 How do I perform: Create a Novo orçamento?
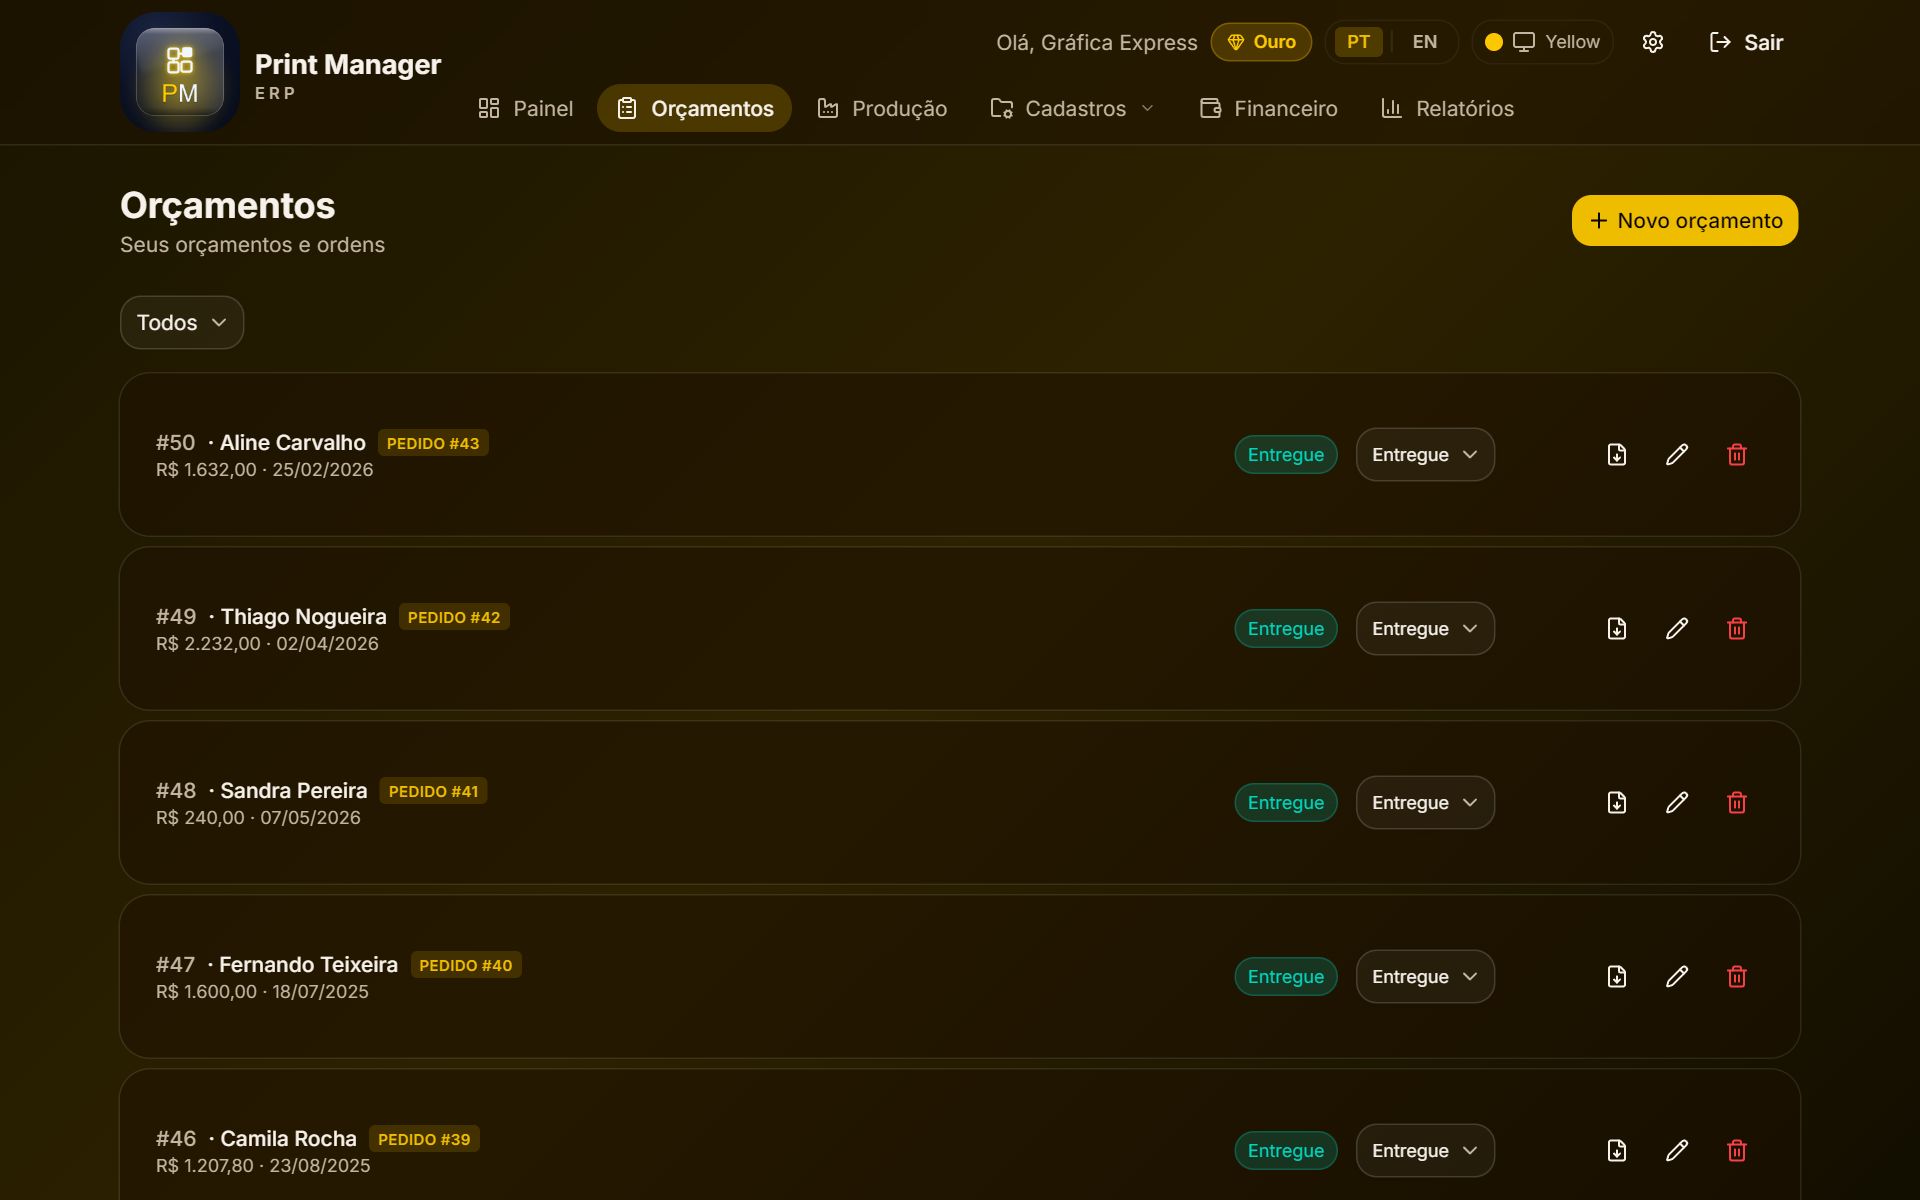click(1685, 221)
